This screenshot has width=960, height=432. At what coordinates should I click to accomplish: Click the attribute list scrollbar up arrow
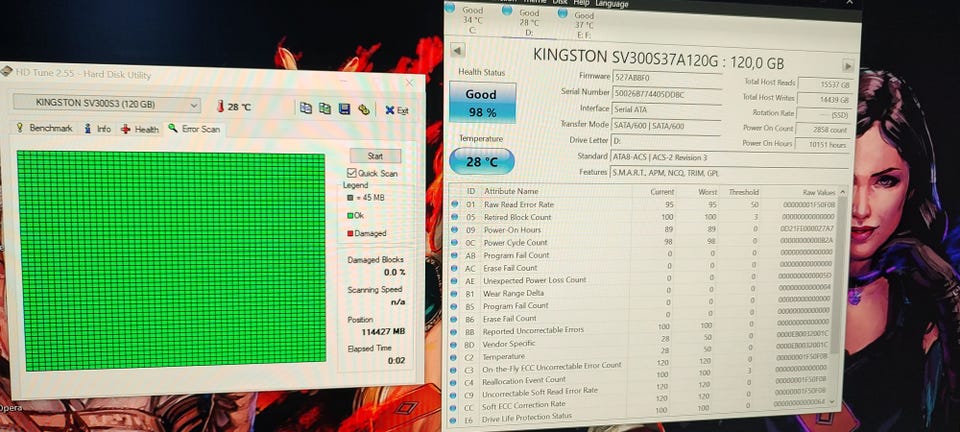pyautogui.click(x=844, y=192)
